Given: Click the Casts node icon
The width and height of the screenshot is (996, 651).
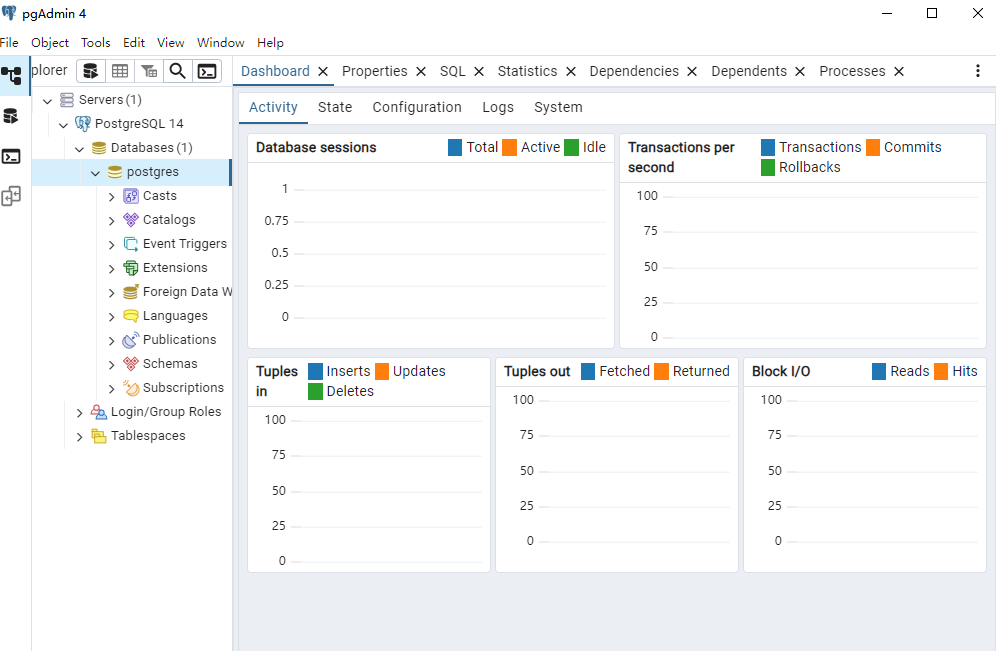Looking at the screenshot, I should (x=131, y=196).
